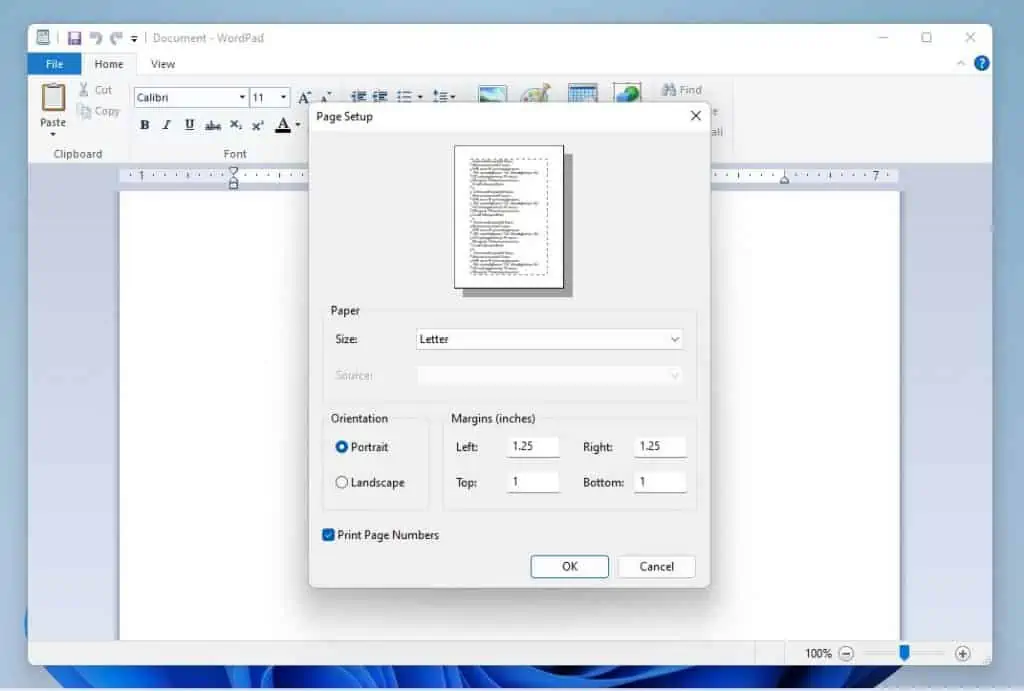Open the paper Size dropdown
The height and width of the screenshot is (691, 1024).
click(676, 339)
